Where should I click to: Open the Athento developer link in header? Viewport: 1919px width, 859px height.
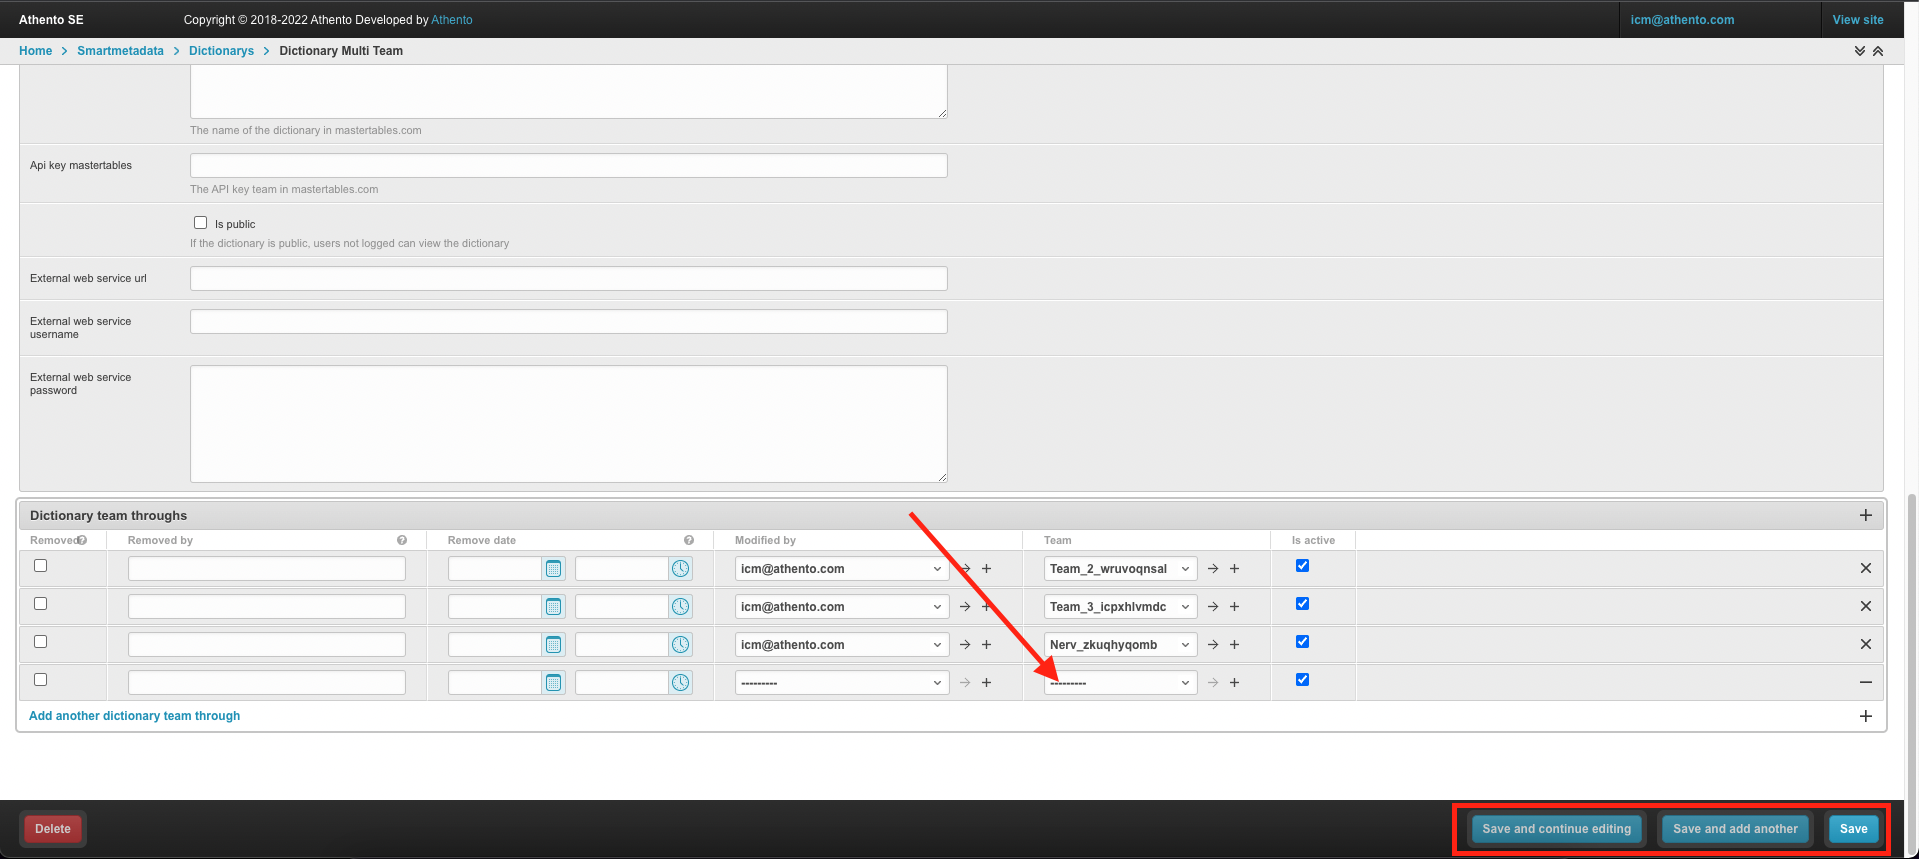[452, 20]
